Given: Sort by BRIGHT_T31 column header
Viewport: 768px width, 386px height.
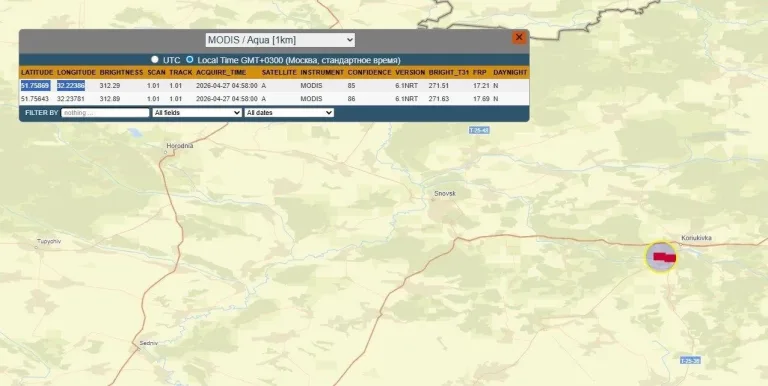Looking at the screenshot, I should 449,72.
